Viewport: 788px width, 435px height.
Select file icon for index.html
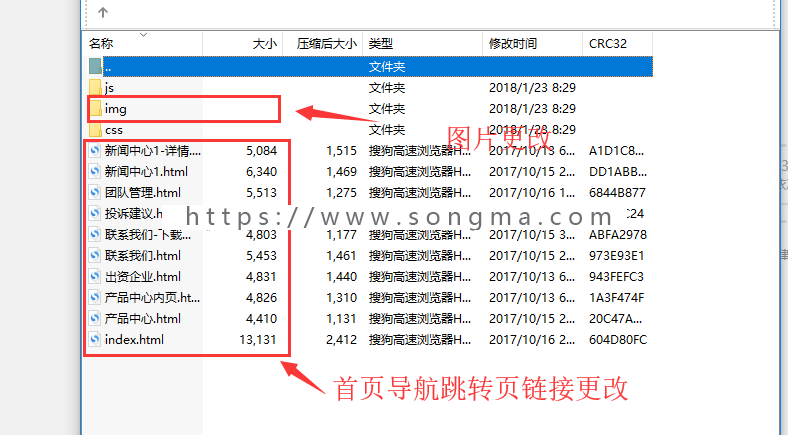tap(95, 340)
